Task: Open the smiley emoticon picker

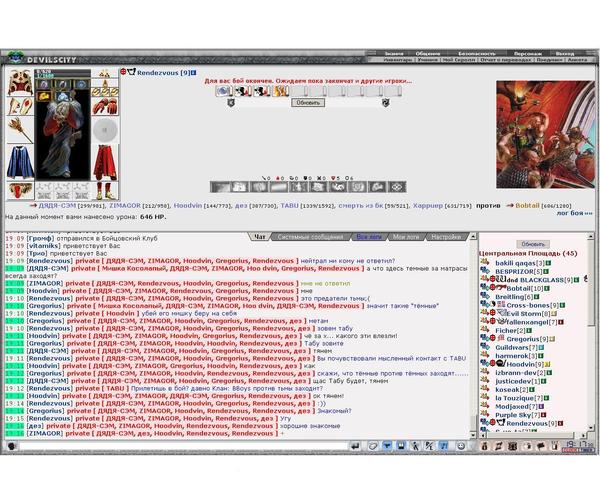Action: click(461, 446)
